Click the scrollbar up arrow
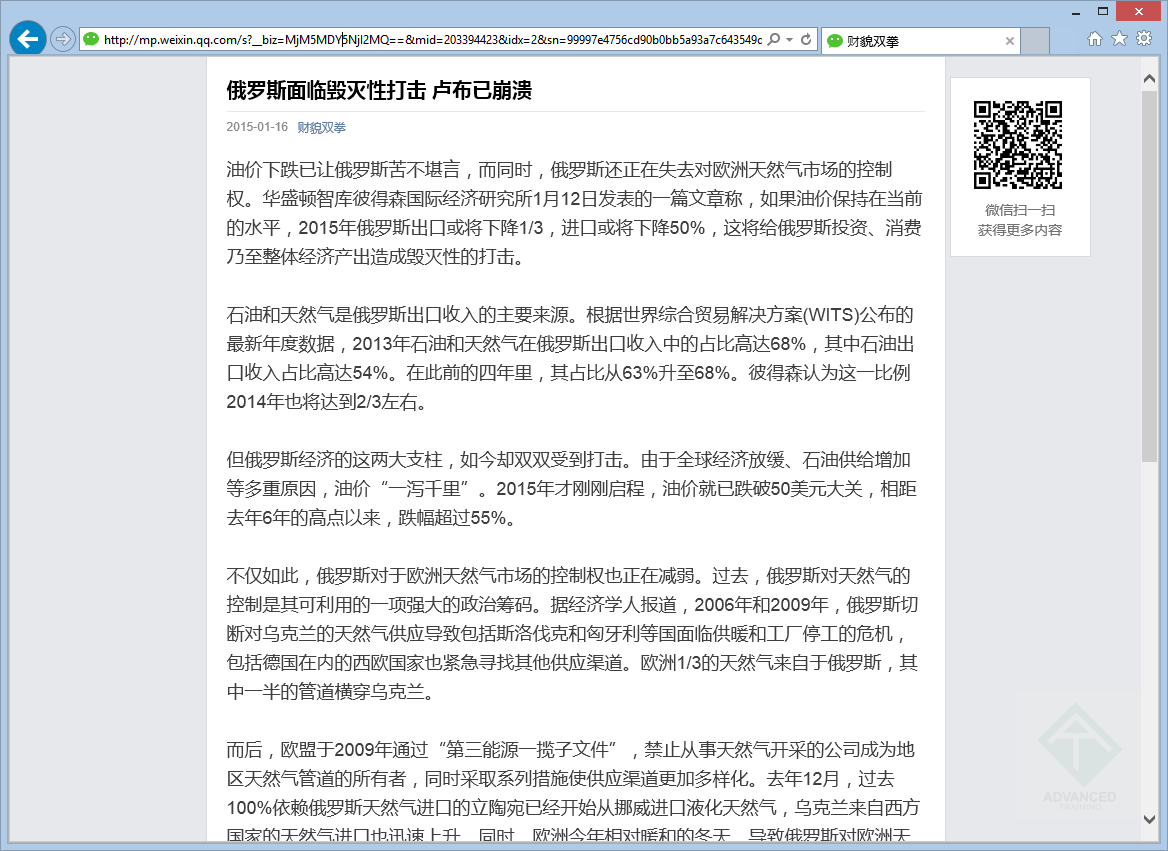Image resolution: width=1168 pixels, height=851 pixels. click(x=1150, y=78)
